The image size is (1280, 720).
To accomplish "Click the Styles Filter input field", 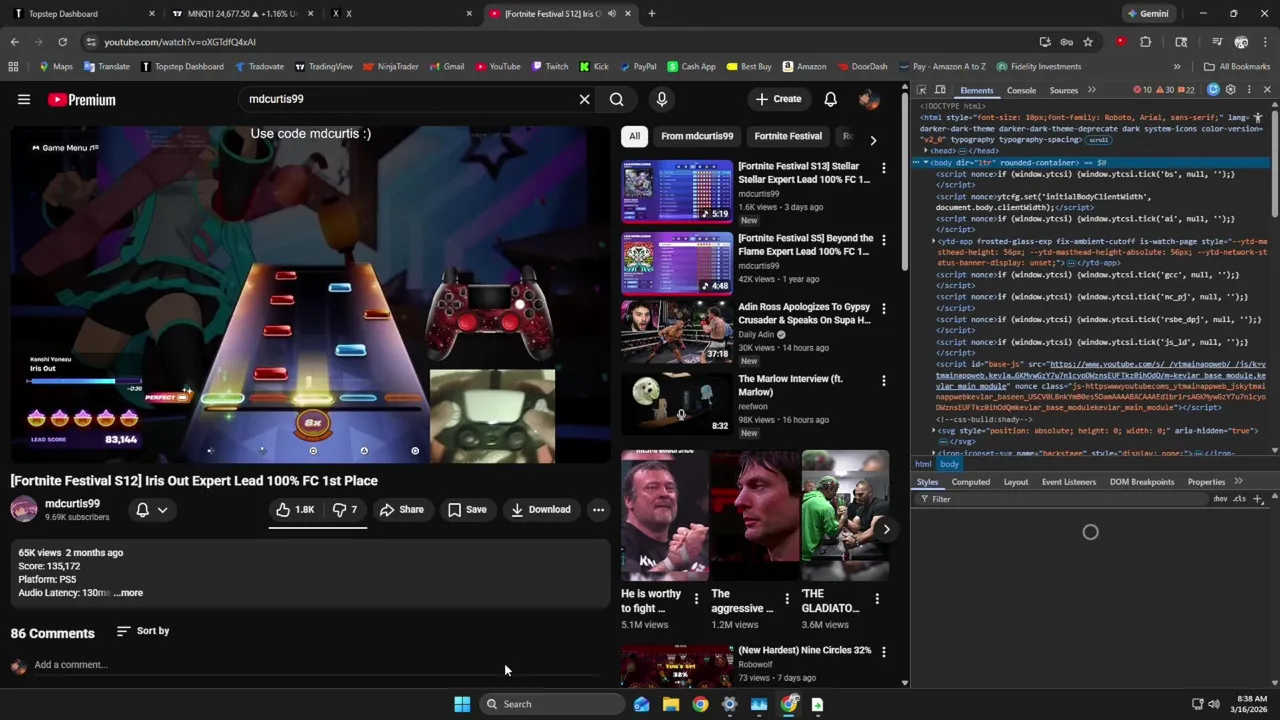I will (x=1060, y=499).
